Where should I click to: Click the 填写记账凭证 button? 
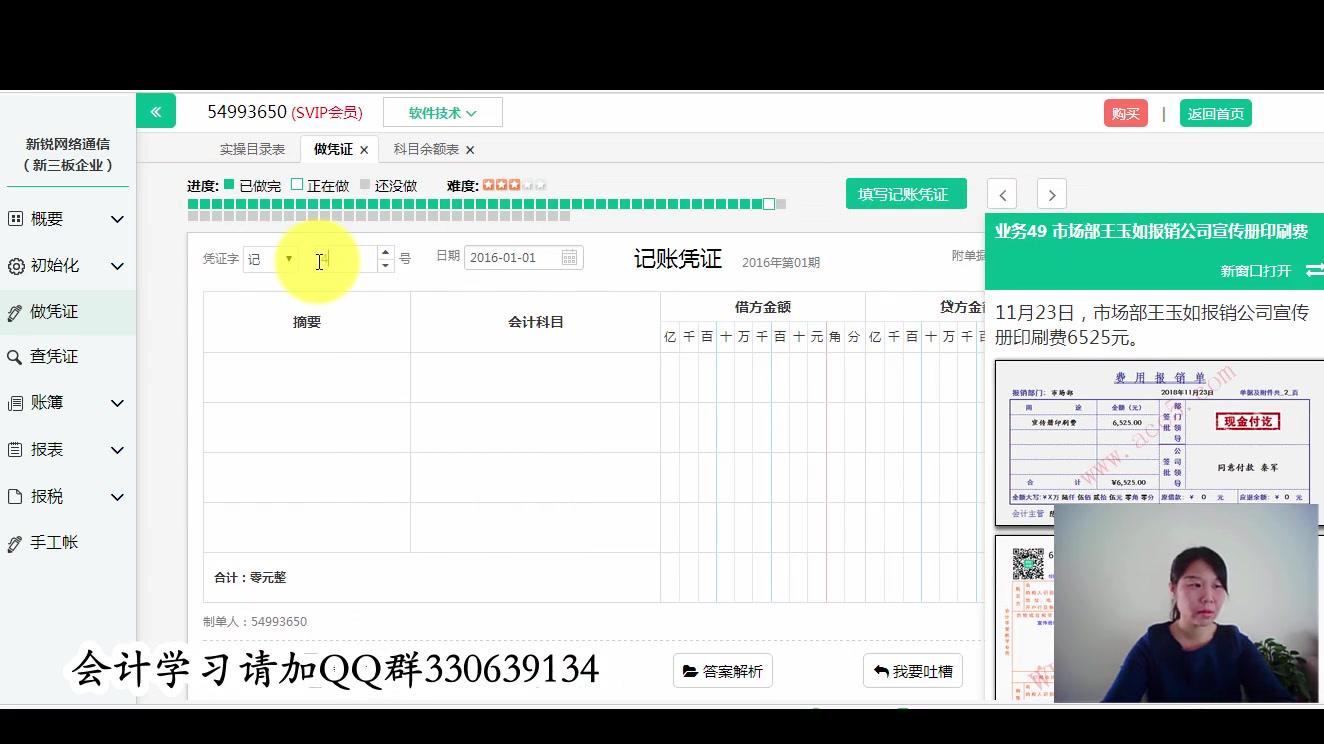(x=905, y=193)
